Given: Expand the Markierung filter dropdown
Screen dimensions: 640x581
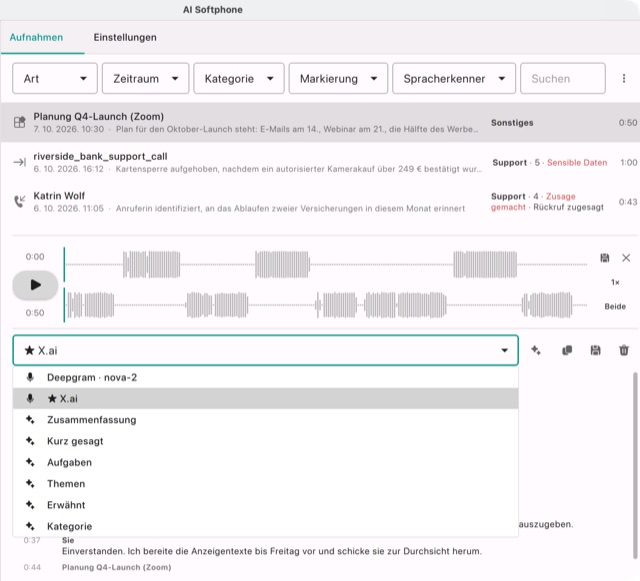Looking at the screenshot, I should click(338, 78).
